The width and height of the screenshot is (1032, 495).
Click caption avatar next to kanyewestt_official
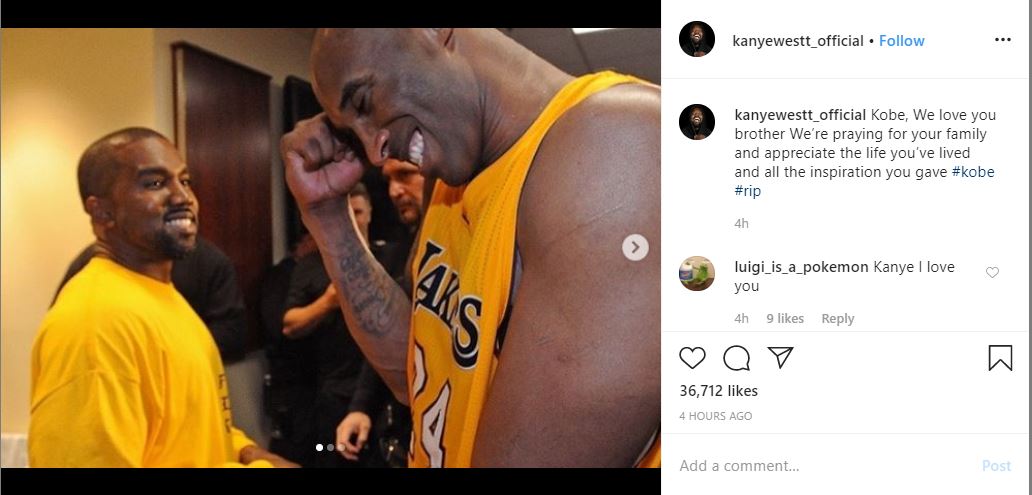[x=697, y=122]
